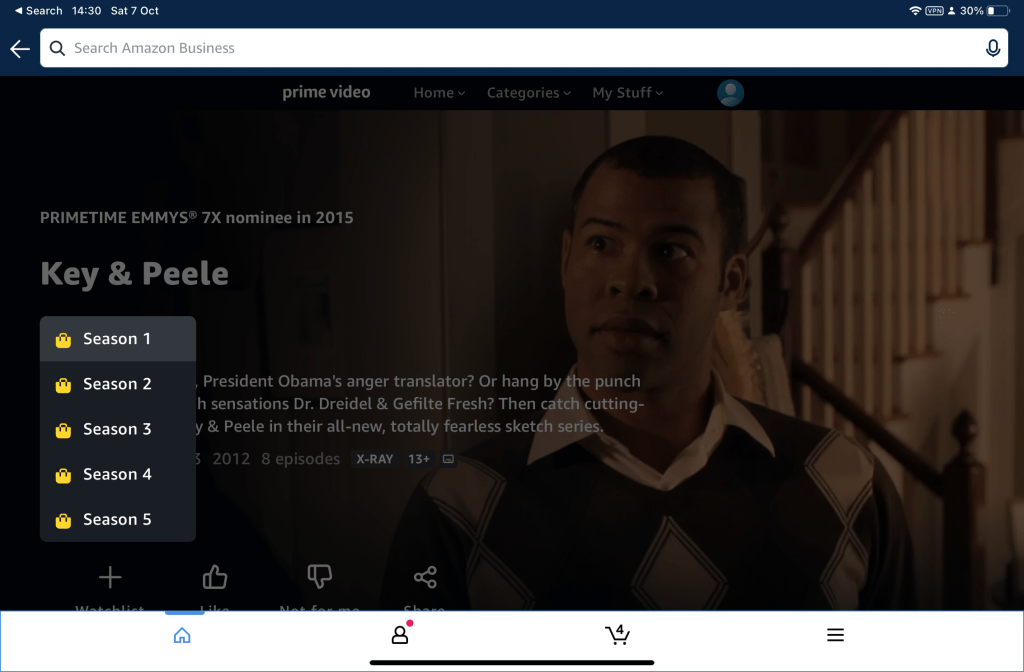
Task: Tap the back arrow beside search bar
Action: (20, 48)
